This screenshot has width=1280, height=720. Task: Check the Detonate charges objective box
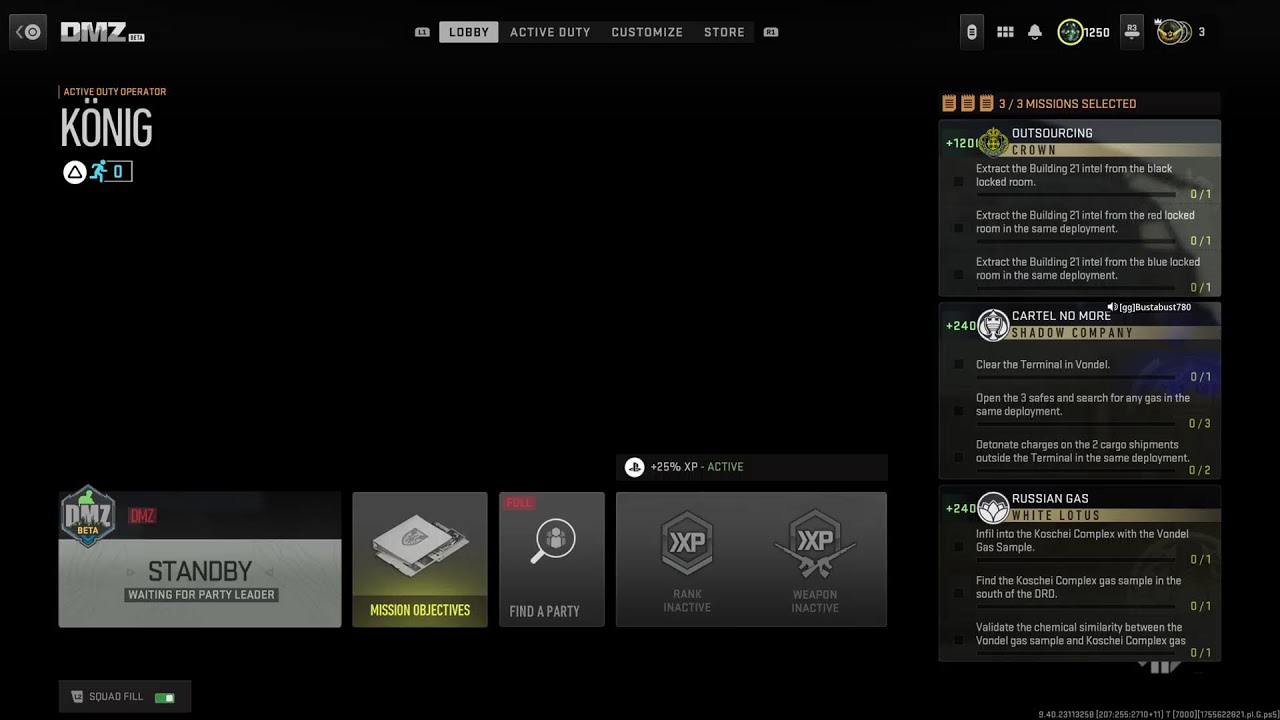[958, 458]
